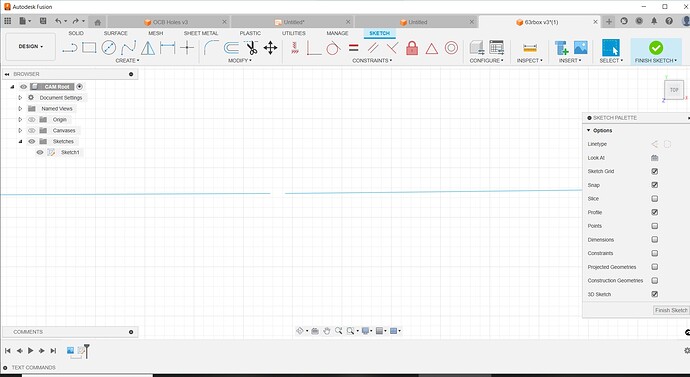Screen dimensions: 690x377
Task: Click the TOP face of ViewCube
Action: coord(674,90)
